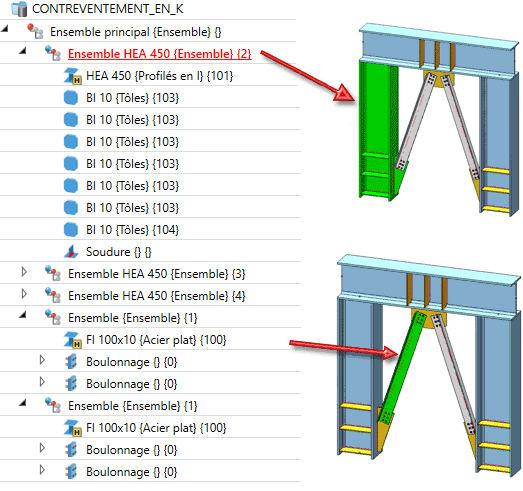523x491 pixels.
Task: Select the Ensemble principal {Ensemble} {} row
Action: tap(135, 32)
